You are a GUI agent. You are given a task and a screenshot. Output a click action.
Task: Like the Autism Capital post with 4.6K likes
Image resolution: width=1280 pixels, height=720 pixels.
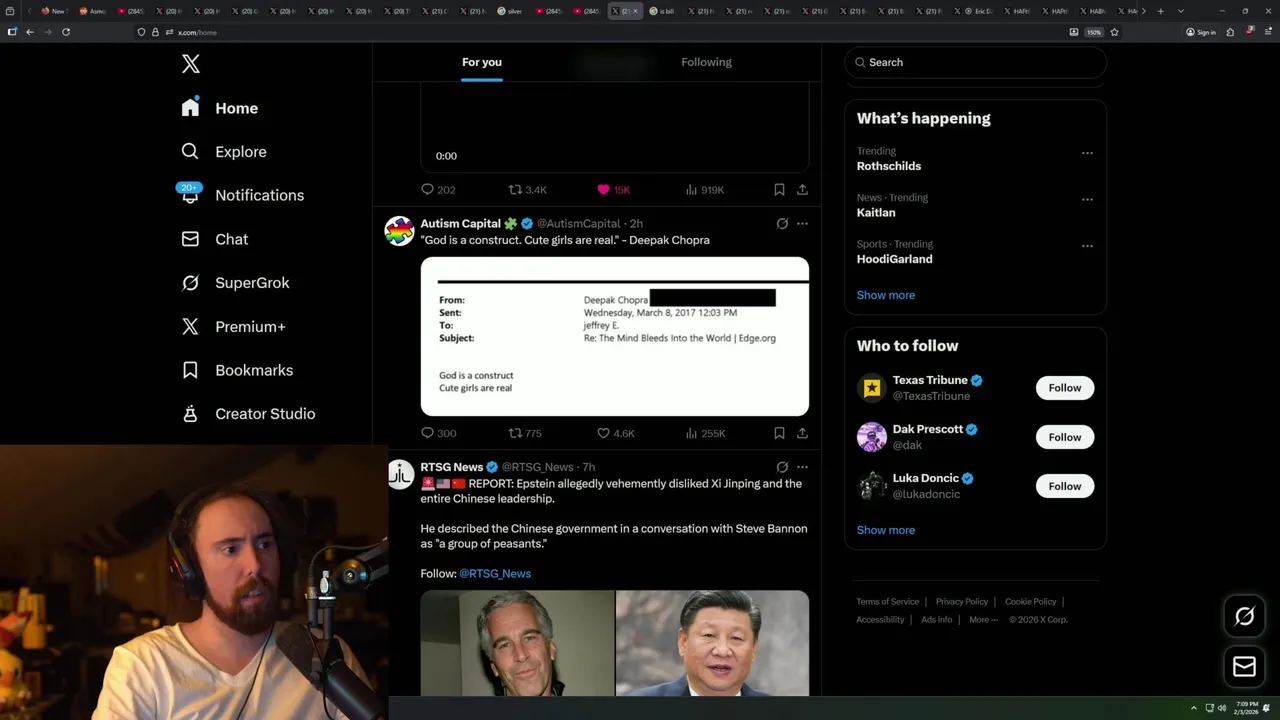[615, 433]
